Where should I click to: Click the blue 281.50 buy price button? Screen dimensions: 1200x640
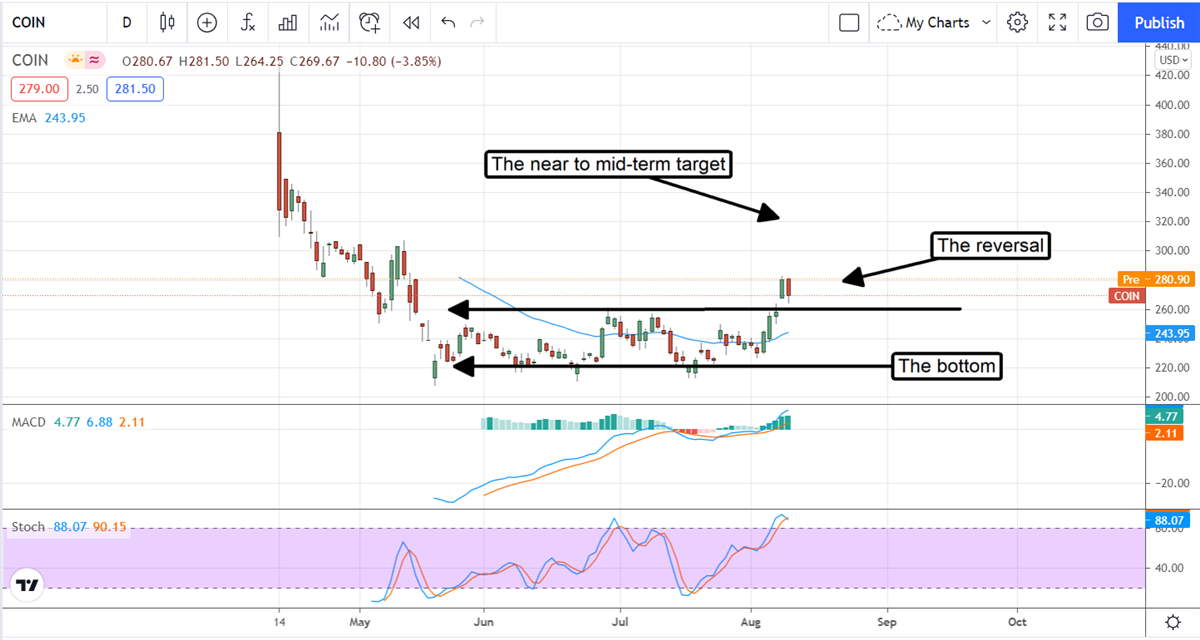coord(140,89)
